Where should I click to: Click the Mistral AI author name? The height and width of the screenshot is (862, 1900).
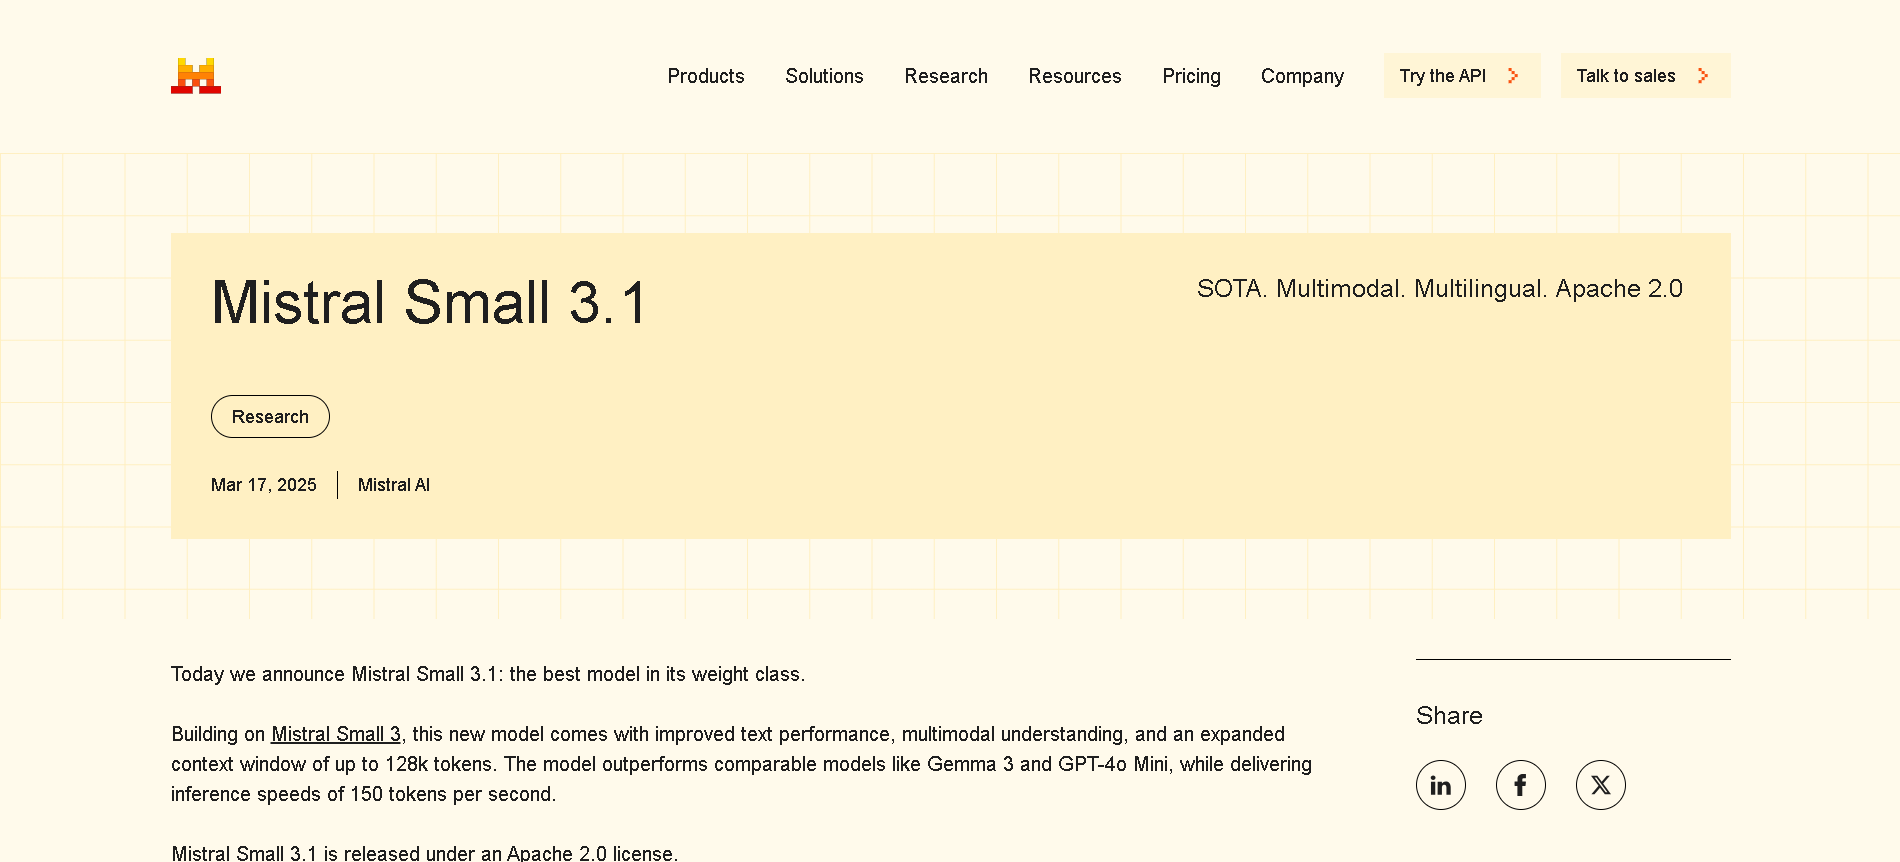[394, 485]
